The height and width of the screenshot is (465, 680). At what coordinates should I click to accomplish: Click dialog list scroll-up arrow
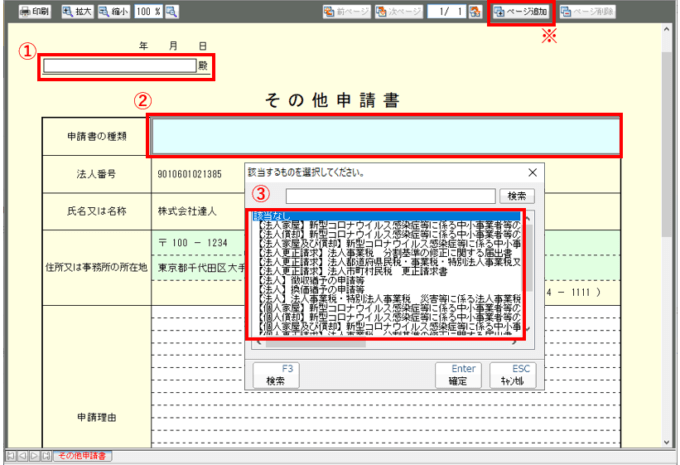point(529,218)
